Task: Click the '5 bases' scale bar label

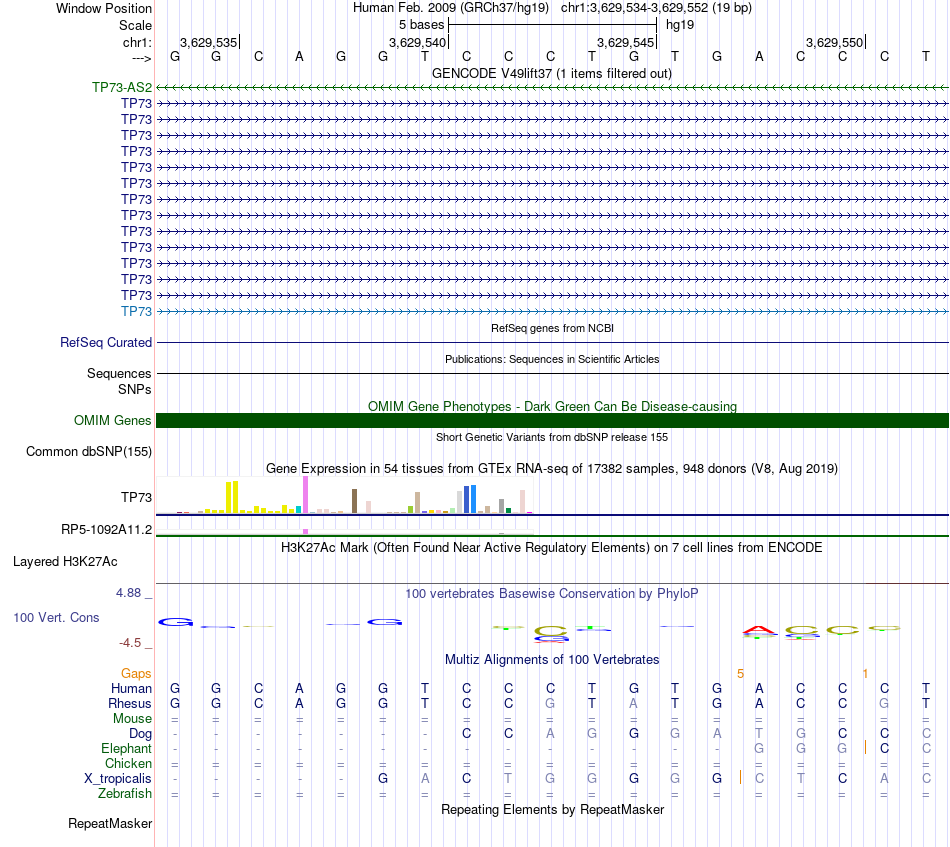Action: coord(421,25)
